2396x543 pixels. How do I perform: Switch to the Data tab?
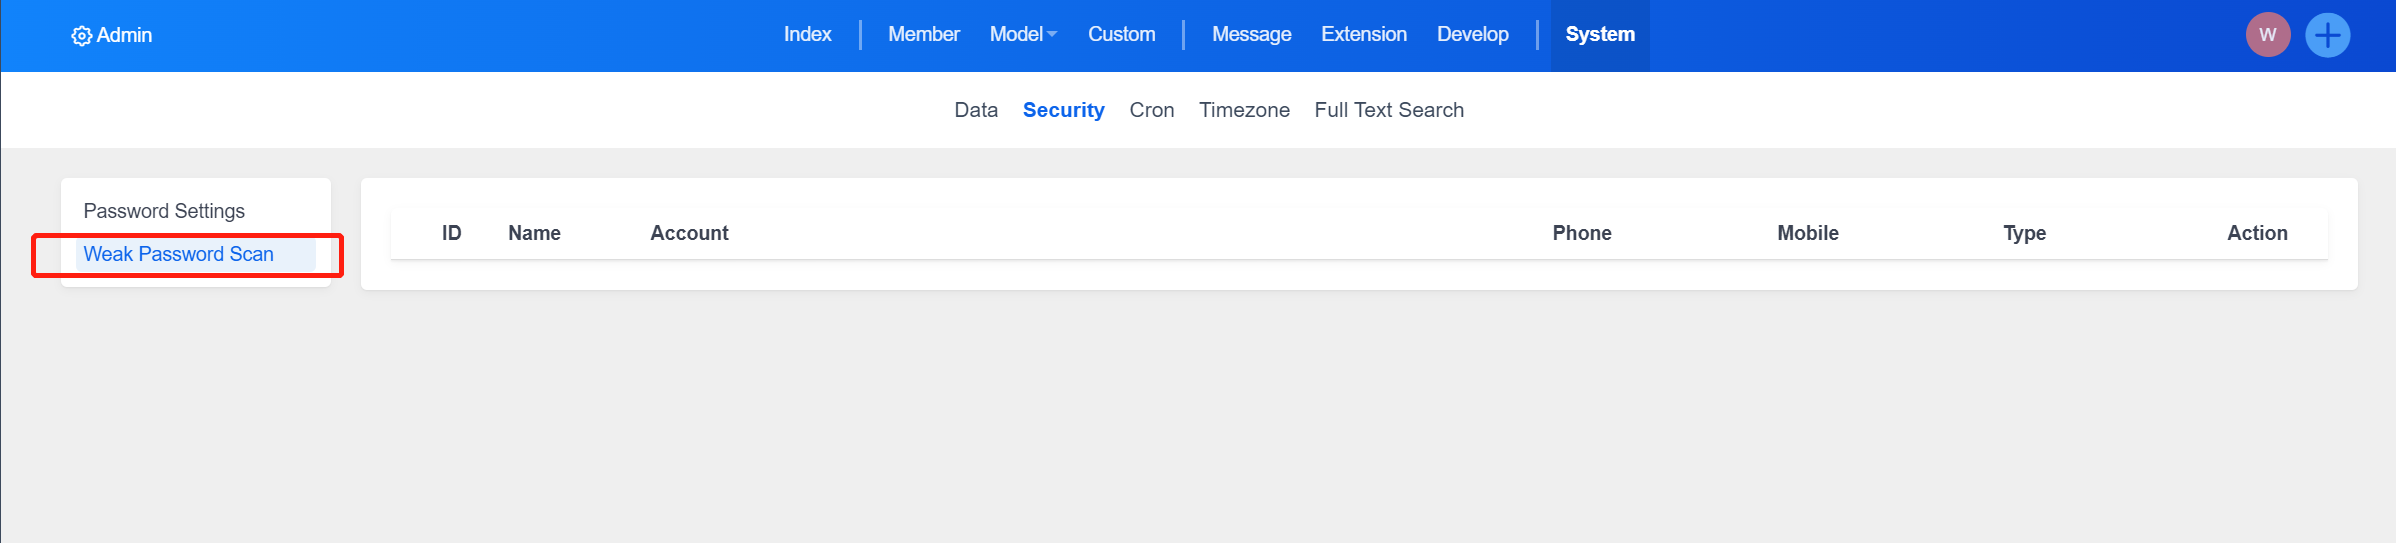click(x=975, y=110)
